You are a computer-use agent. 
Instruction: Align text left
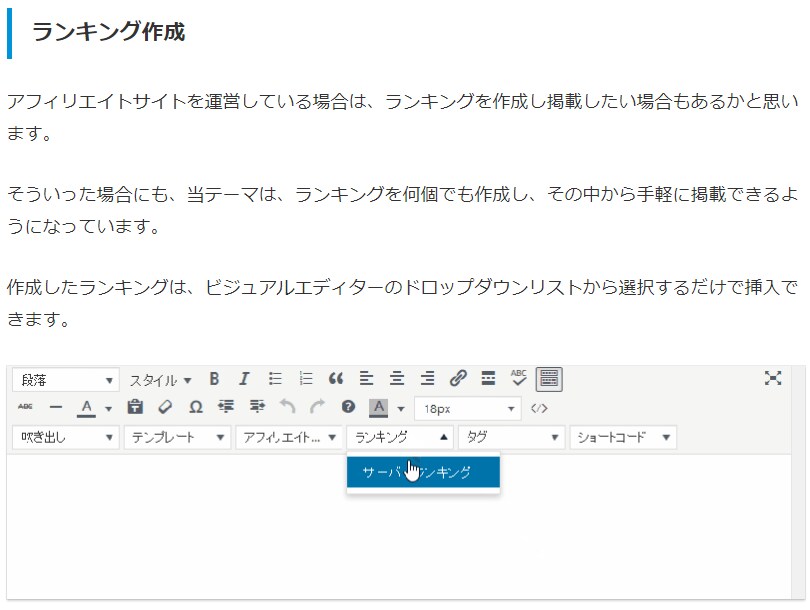click(x=366, y=379)
